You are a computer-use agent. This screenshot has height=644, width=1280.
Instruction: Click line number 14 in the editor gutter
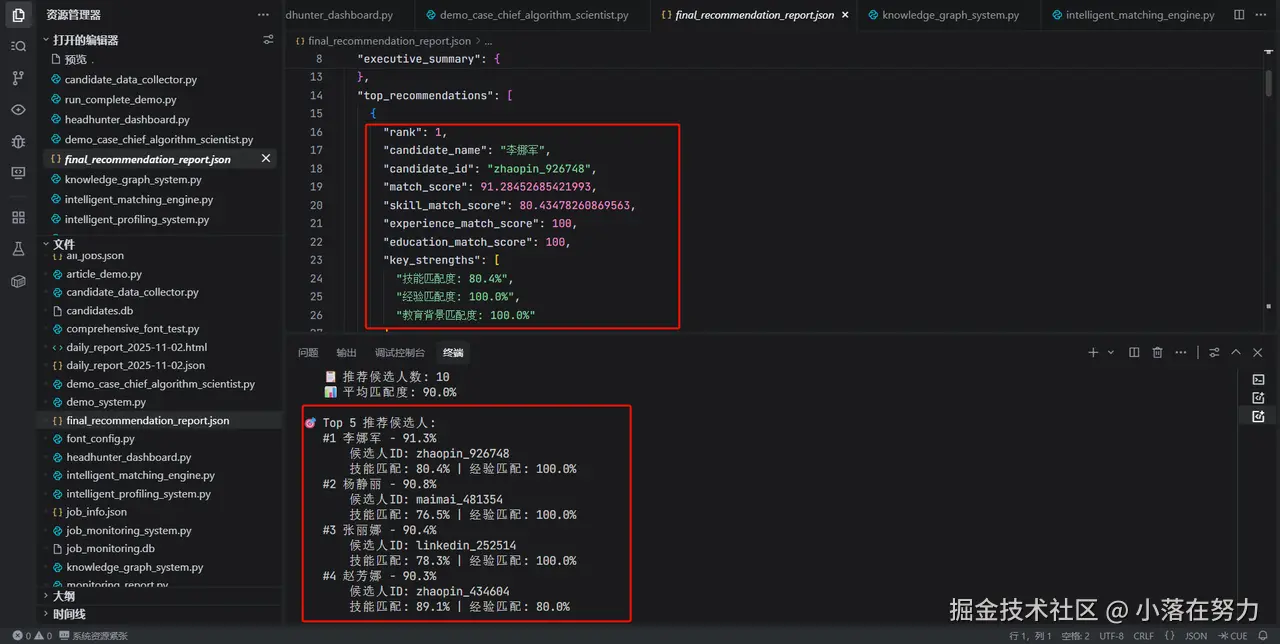(x=316, y=96)
